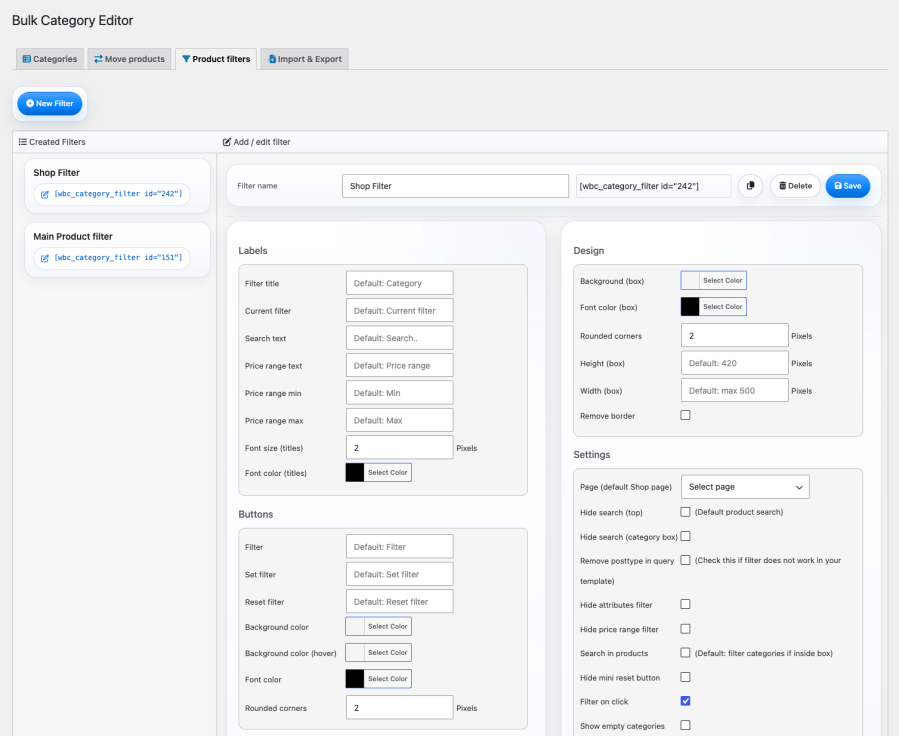Focus the Price range min field
Image resolution: width=899 pixels, height=736 pixels.
(x=400, y=393)
